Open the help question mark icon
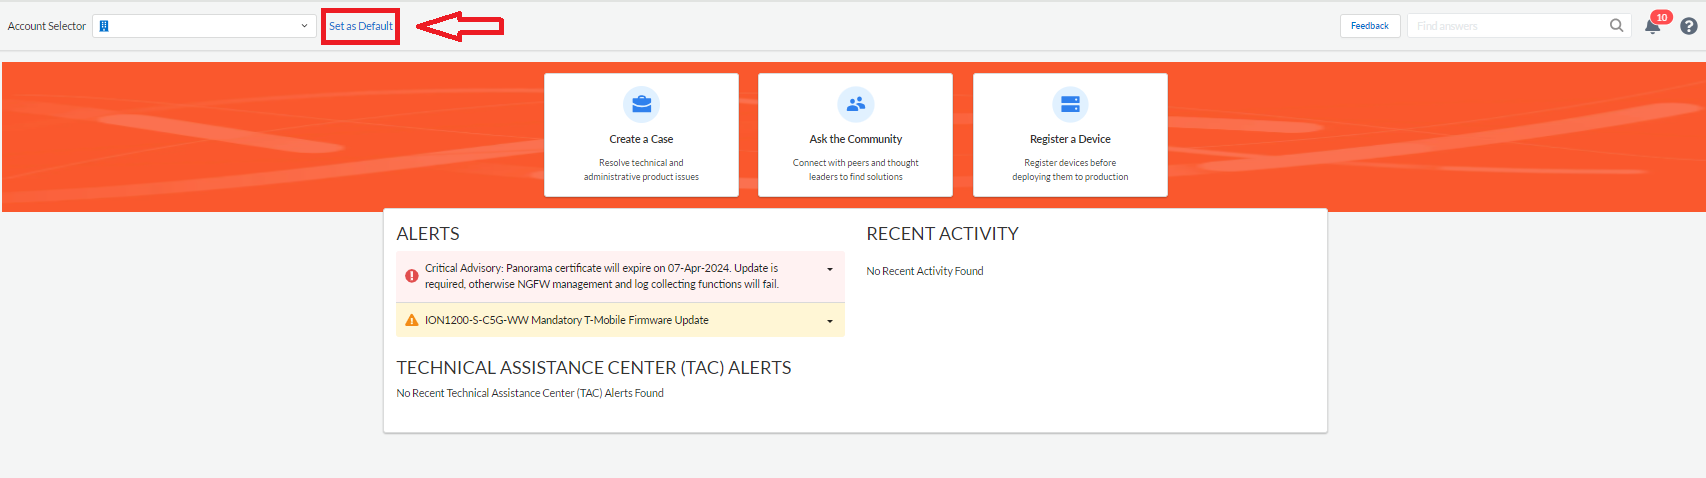The width and height of the screenshot is (1706, 478). (x=1689, y=26)
